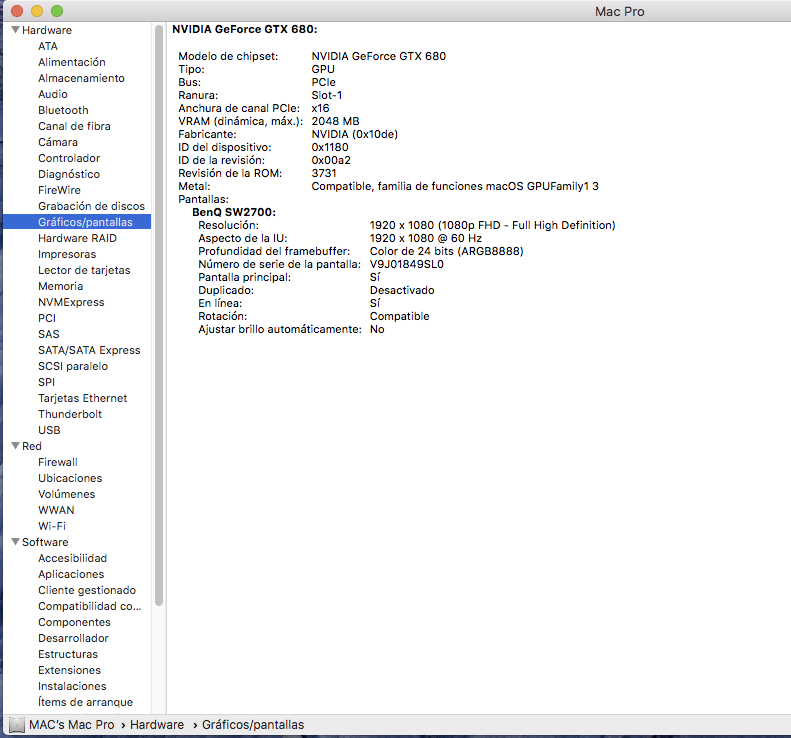The height and width of the screenshot is (738, 791).
Task: Click the Slot-1 value
Action: (x=326, y=95)
